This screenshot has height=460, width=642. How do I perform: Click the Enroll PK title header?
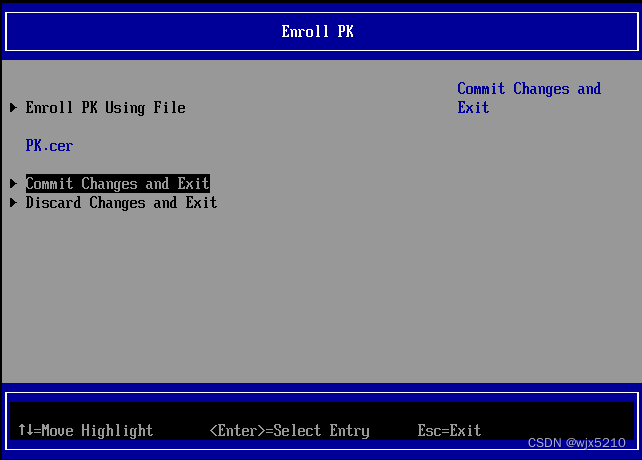click(x=317, y=32)
